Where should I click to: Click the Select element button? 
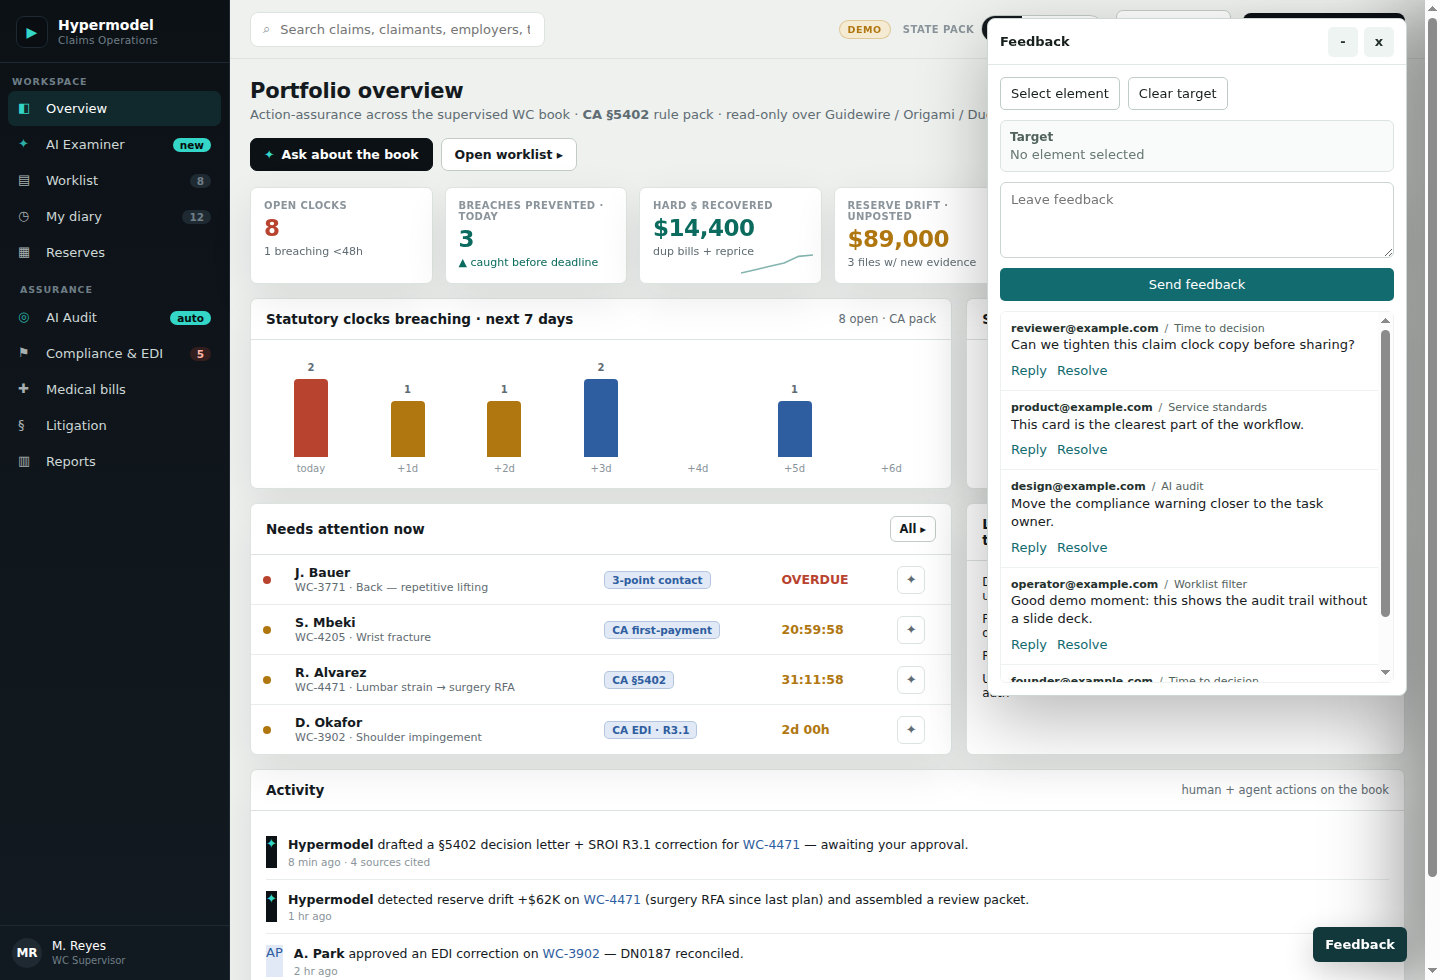point(1060,94)
